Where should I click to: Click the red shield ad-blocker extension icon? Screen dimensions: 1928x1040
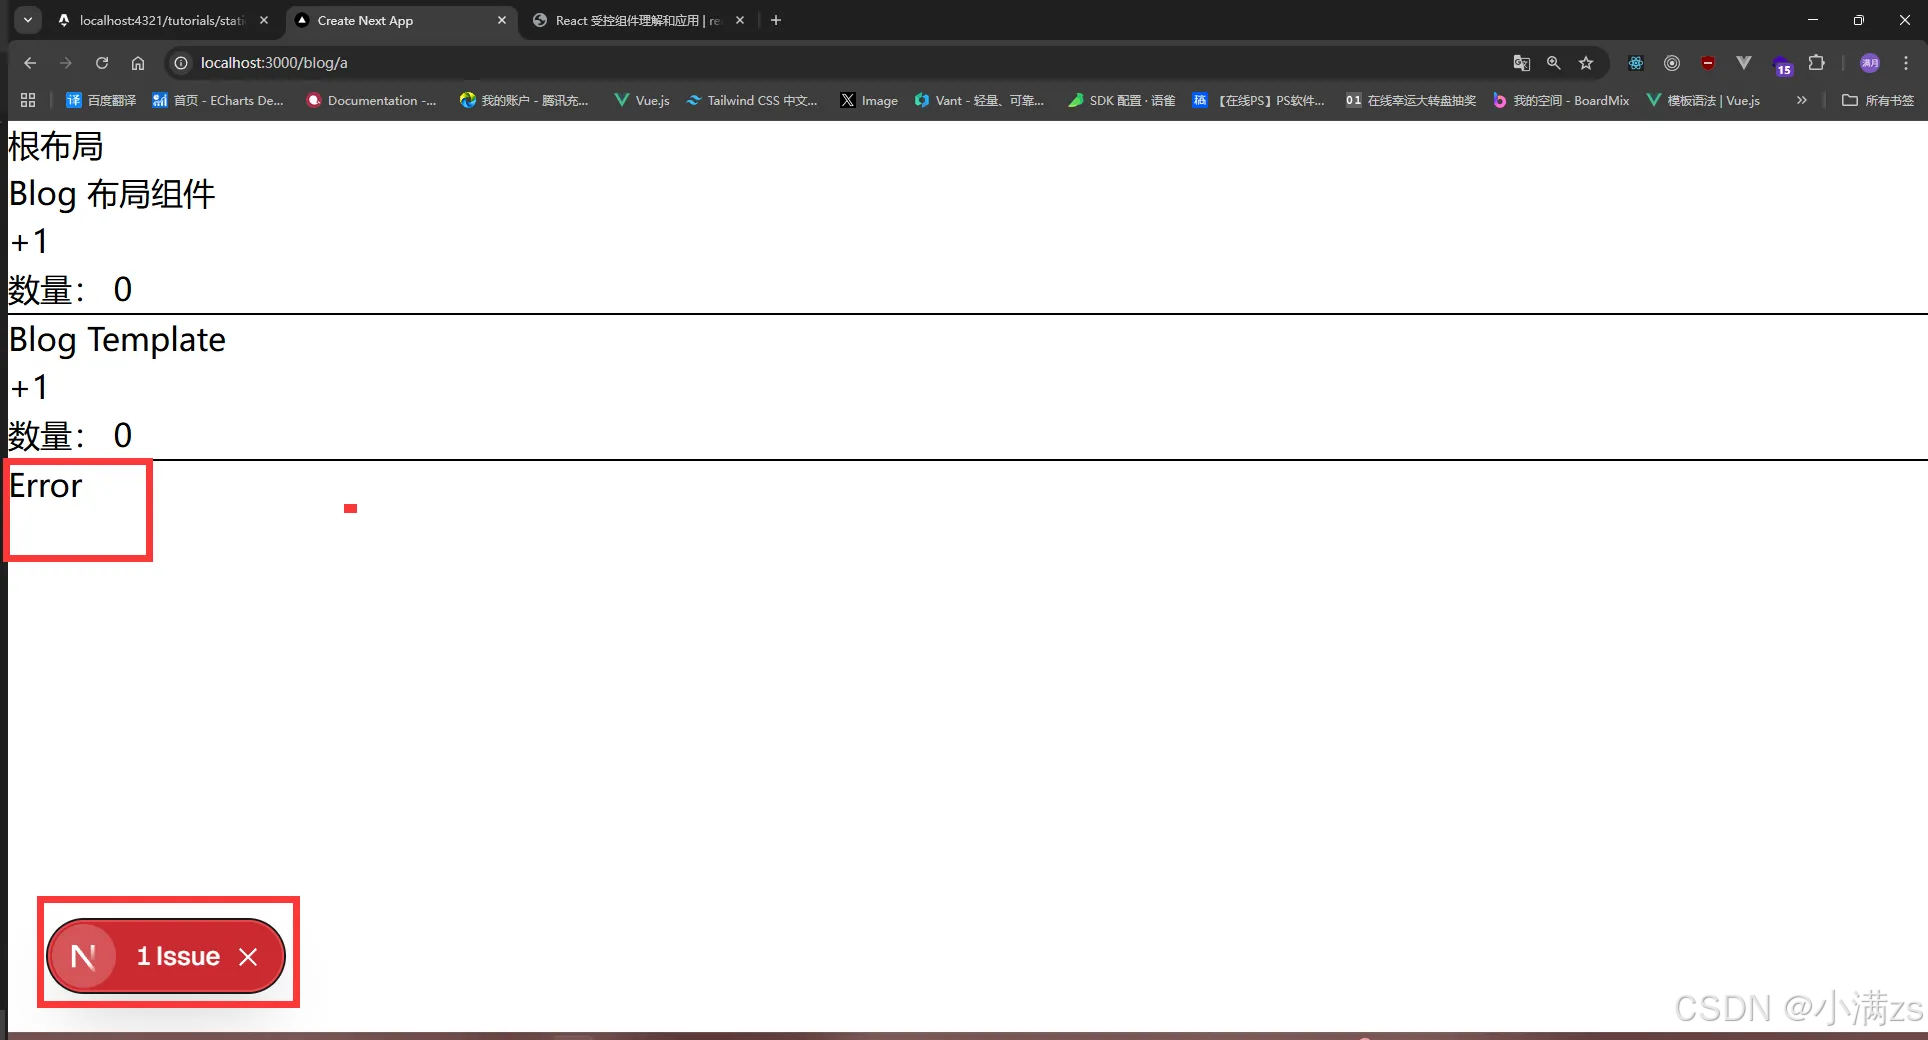coord(1708,63)
